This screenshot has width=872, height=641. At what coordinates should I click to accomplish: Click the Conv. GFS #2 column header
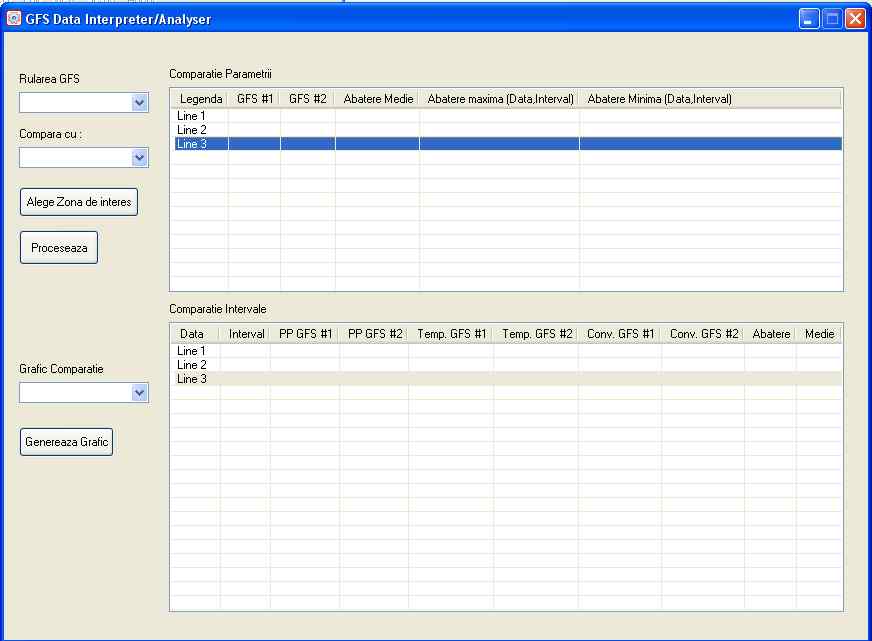(x=703, y=334)
